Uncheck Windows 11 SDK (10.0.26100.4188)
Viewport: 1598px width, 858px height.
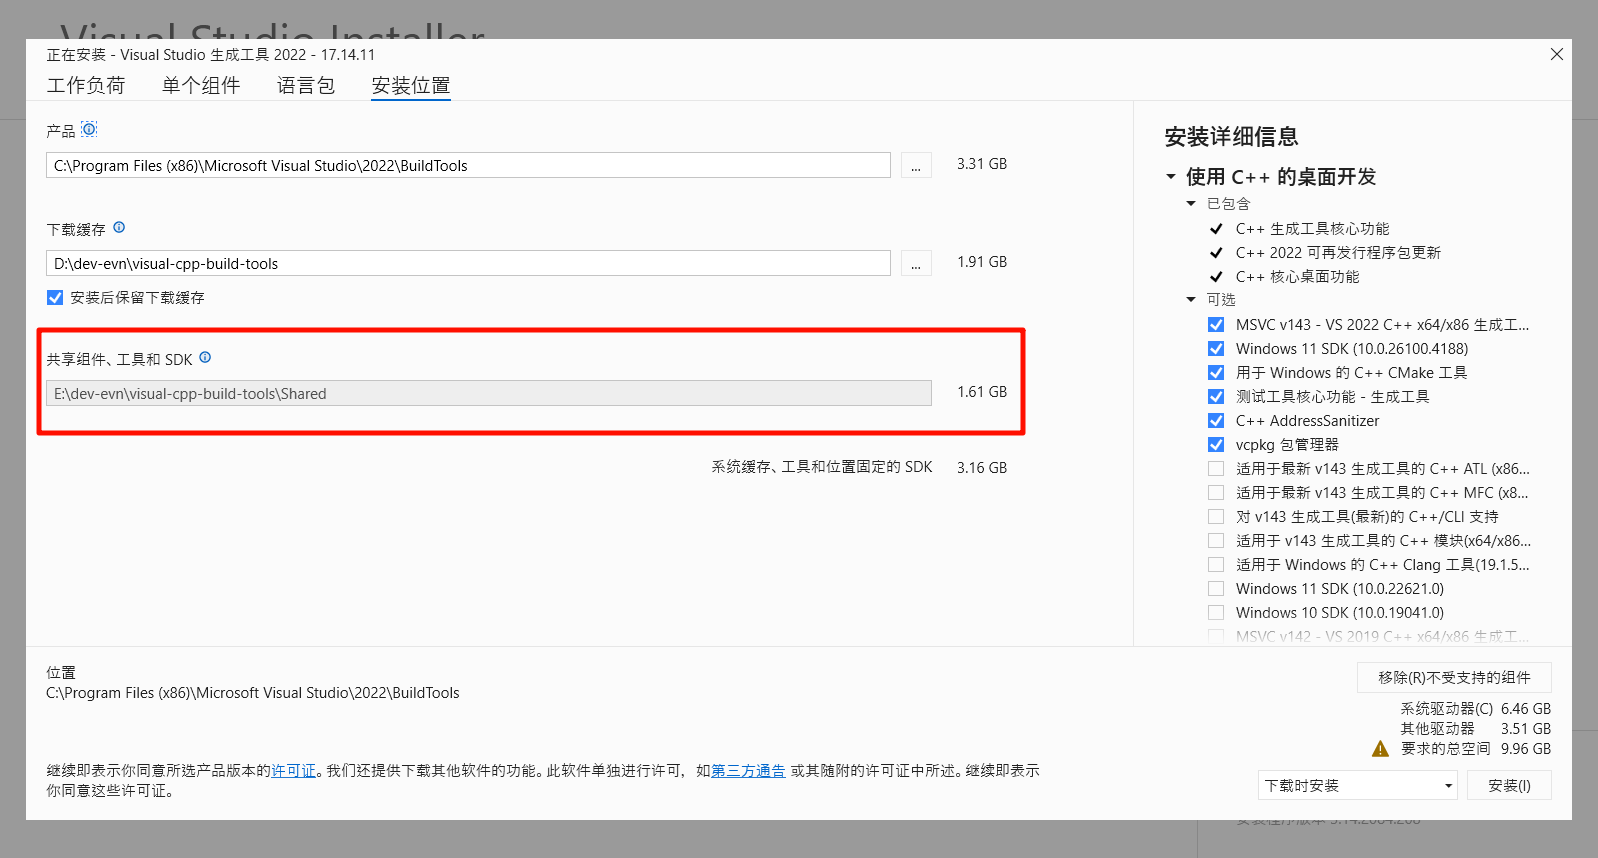[1216, 348]
